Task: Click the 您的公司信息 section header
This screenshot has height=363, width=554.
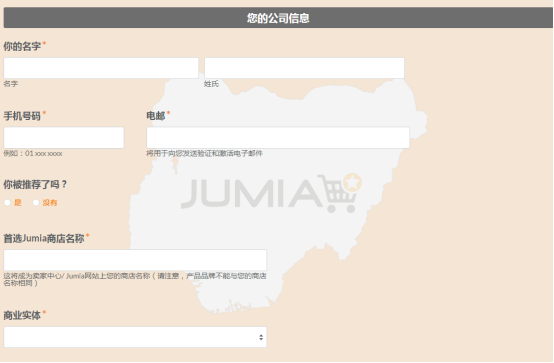Action: [278, 18]
